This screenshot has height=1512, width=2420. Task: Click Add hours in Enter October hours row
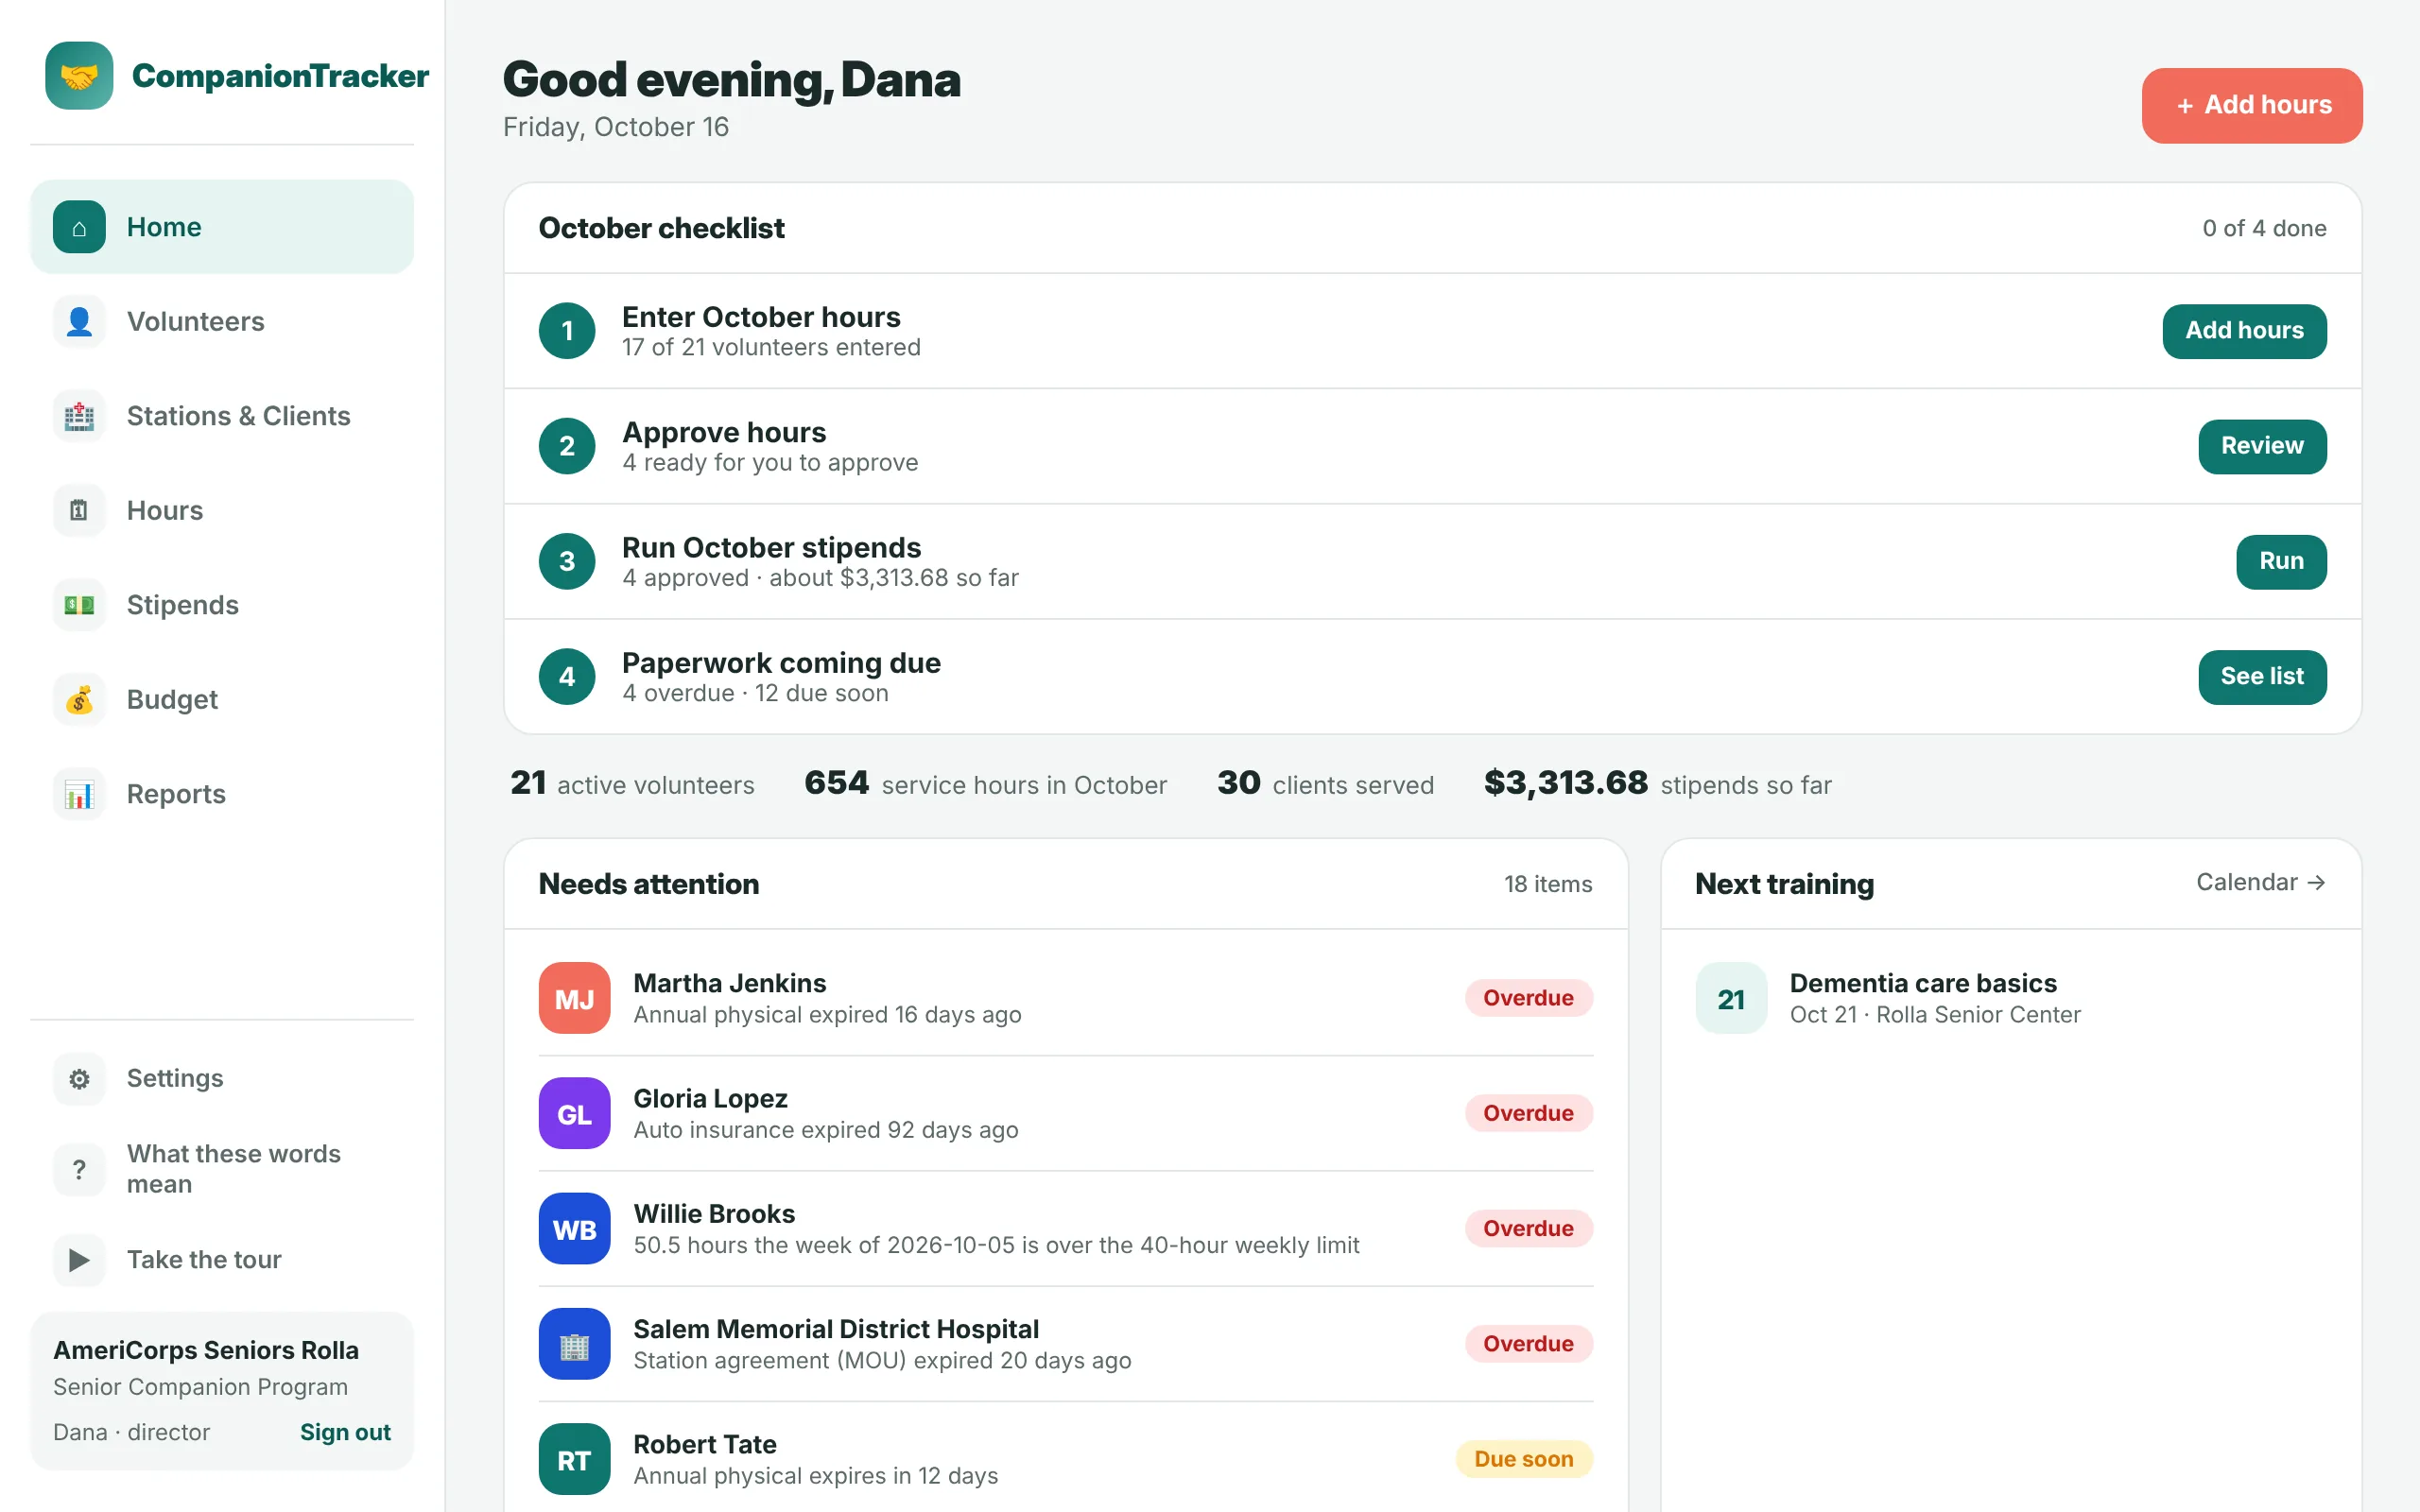[x=2244, y=331]
